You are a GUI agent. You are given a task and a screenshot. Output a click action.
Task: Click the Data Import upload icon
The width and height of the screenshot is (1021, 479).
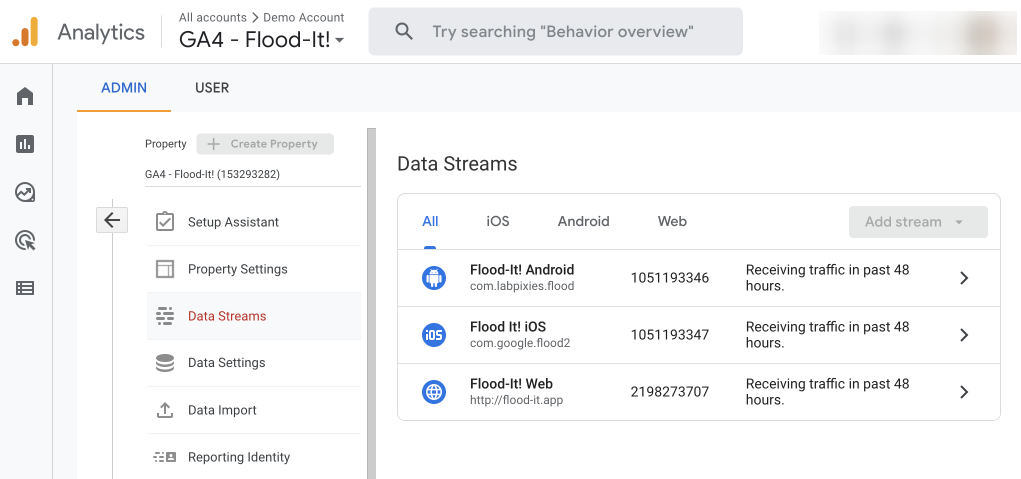click(165, 410)
